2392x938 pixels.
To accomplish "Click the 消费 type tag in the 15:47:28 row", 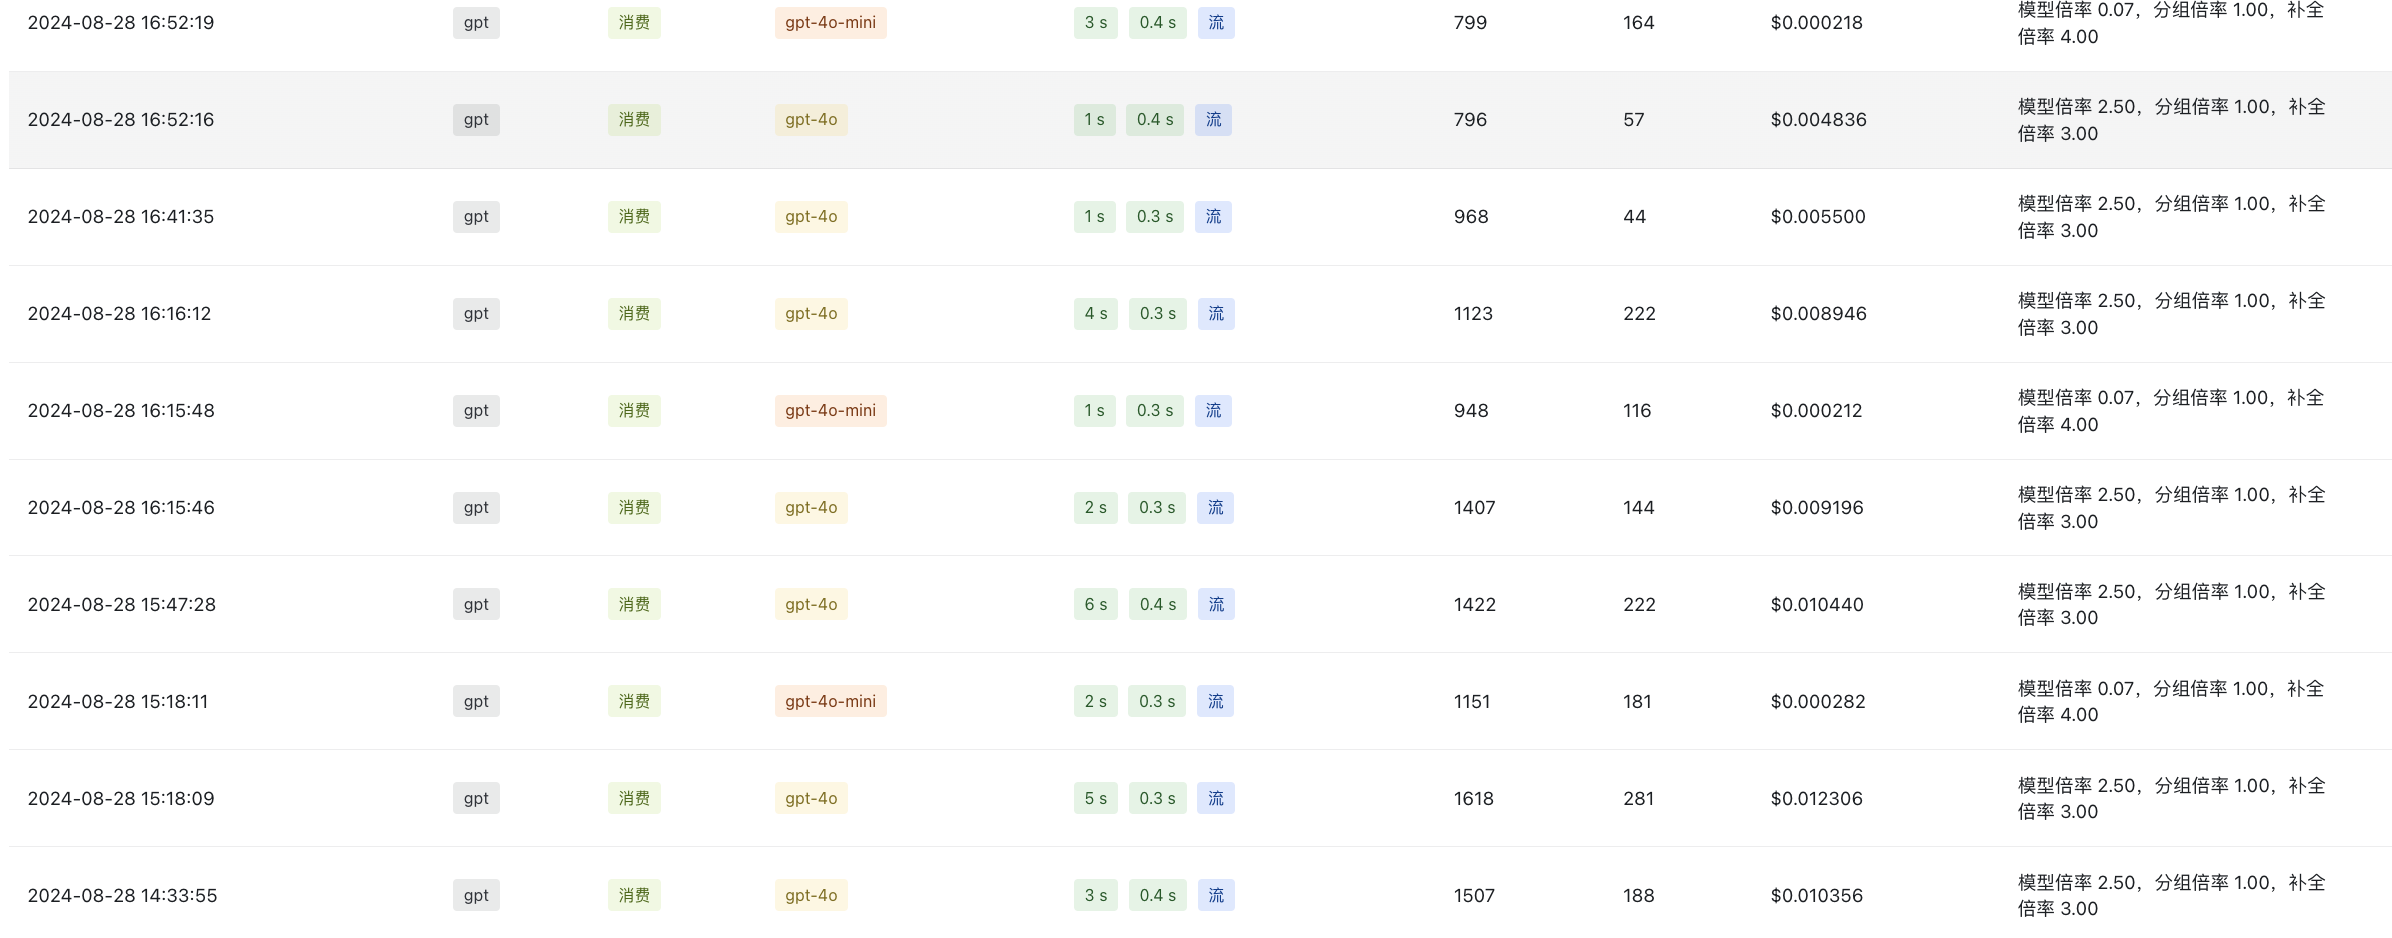I will pyautogui.click(x=634, y=605).
